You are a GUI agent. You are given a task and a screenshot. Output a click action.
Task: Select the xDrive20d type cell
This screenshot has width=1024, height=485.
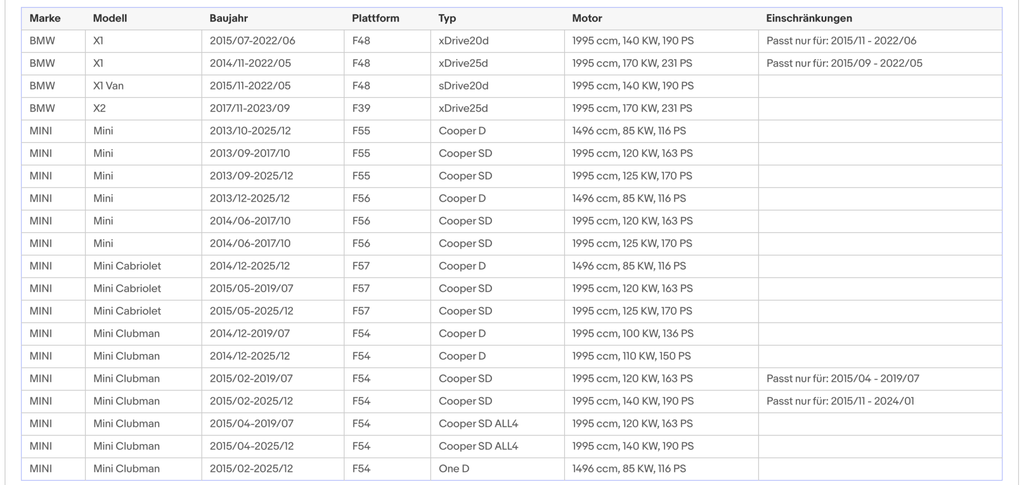pos(498,41)
